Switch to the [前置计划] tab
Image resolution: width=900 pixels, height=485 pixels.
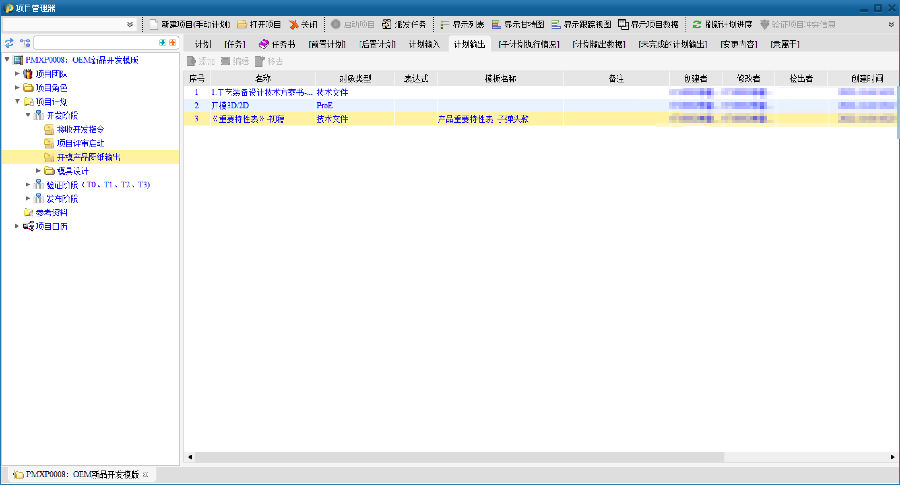click(x=327, y=44)
